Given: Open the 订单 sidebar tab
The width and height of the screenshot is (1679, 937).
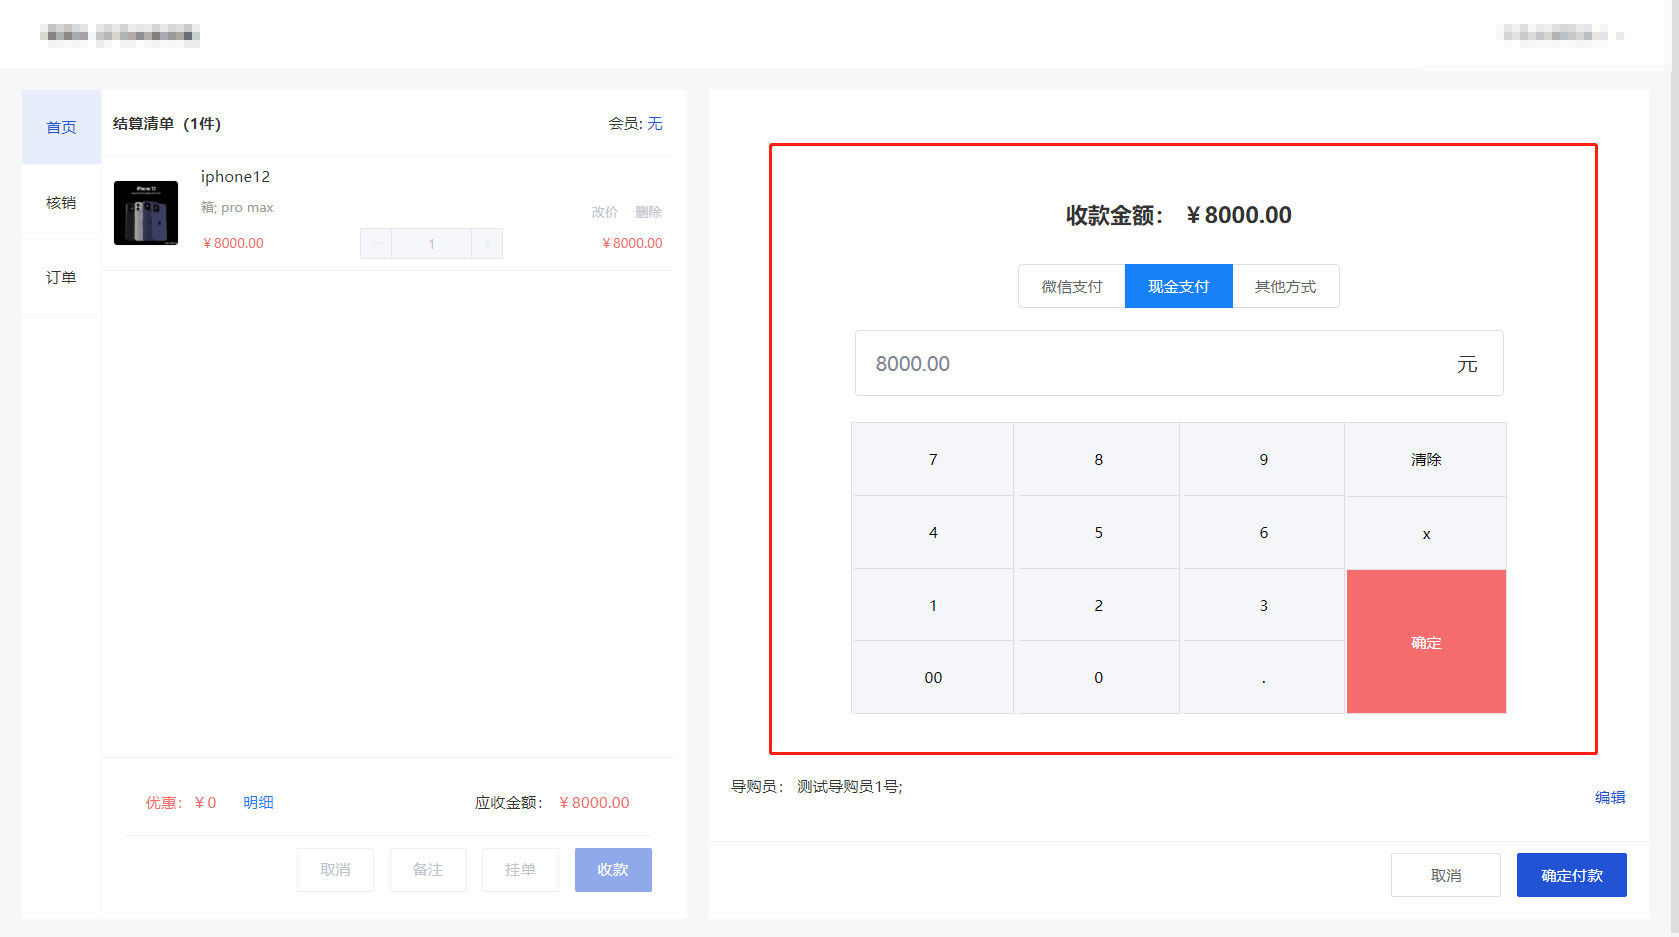Looking at the screenshot, I should coord(61,278).
